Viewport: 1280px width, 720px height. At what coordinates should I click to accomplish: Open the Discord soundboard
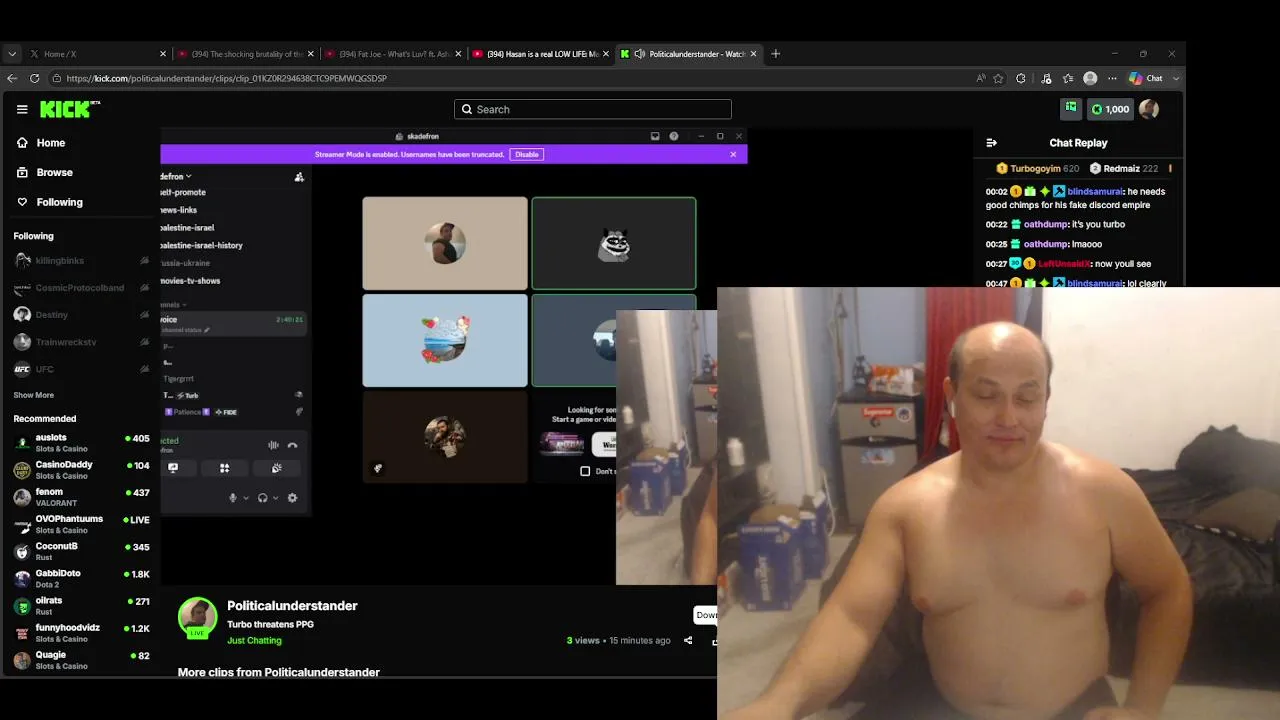pyautogui.click(x=277, y=468)
